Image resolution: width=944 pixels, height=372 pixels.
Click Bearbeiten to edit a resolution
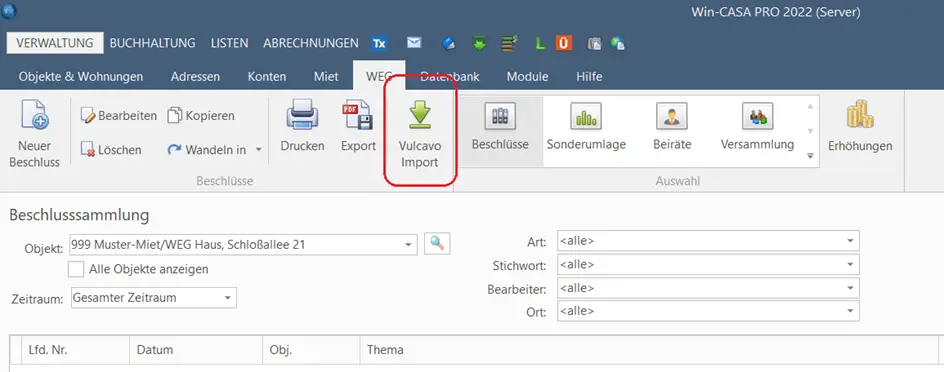[x=119, y=116]
